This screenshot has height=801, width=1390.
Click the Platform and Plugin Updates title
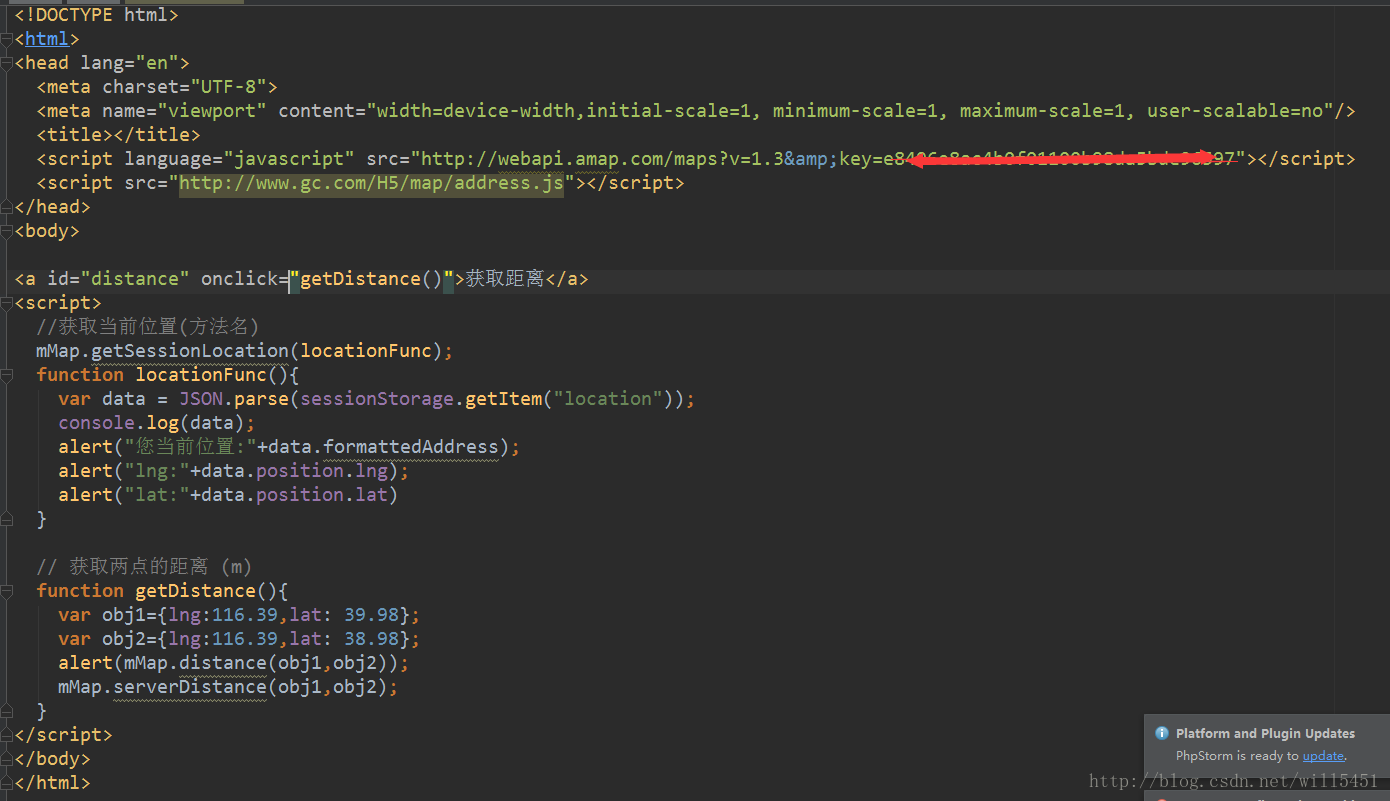(x=1265, y=733)
